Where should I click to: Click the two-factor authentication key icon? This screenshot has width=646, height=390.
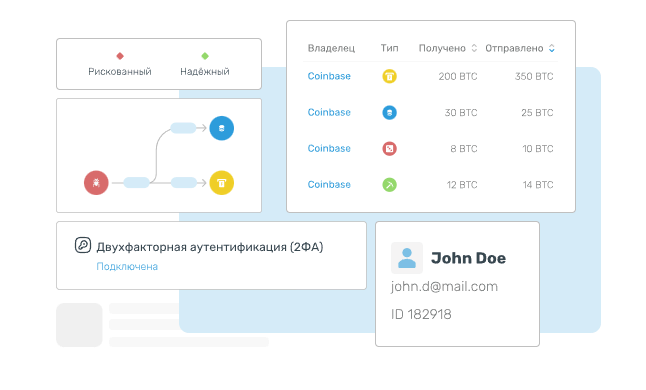pyautogui.click(x=83, y=245)
